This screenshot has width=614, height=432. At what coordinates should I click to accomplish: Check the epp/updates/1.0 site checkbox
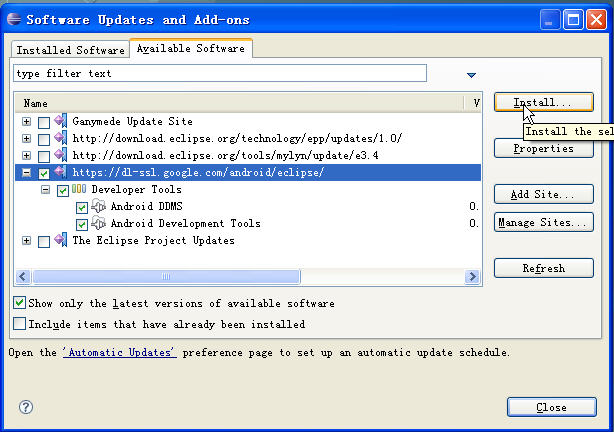pyautogui.click(x=44, y=139)
